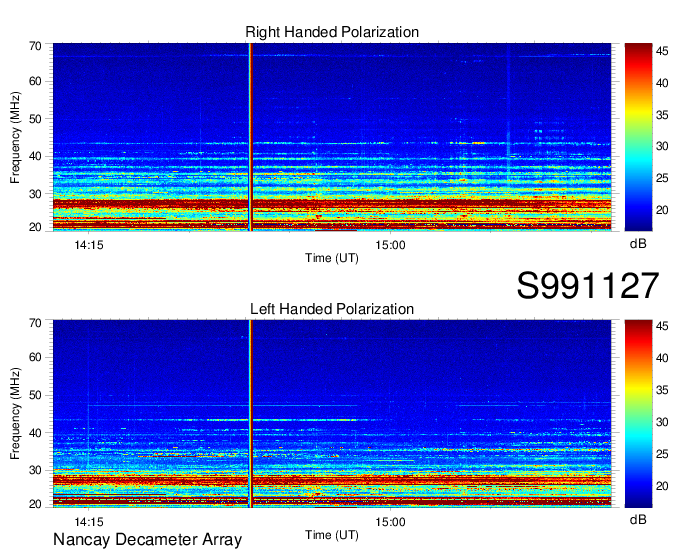Viewport: 680px width, 552px height.
Task: Click the 35 value on the top colorbar
Action: tap(662, 114)
